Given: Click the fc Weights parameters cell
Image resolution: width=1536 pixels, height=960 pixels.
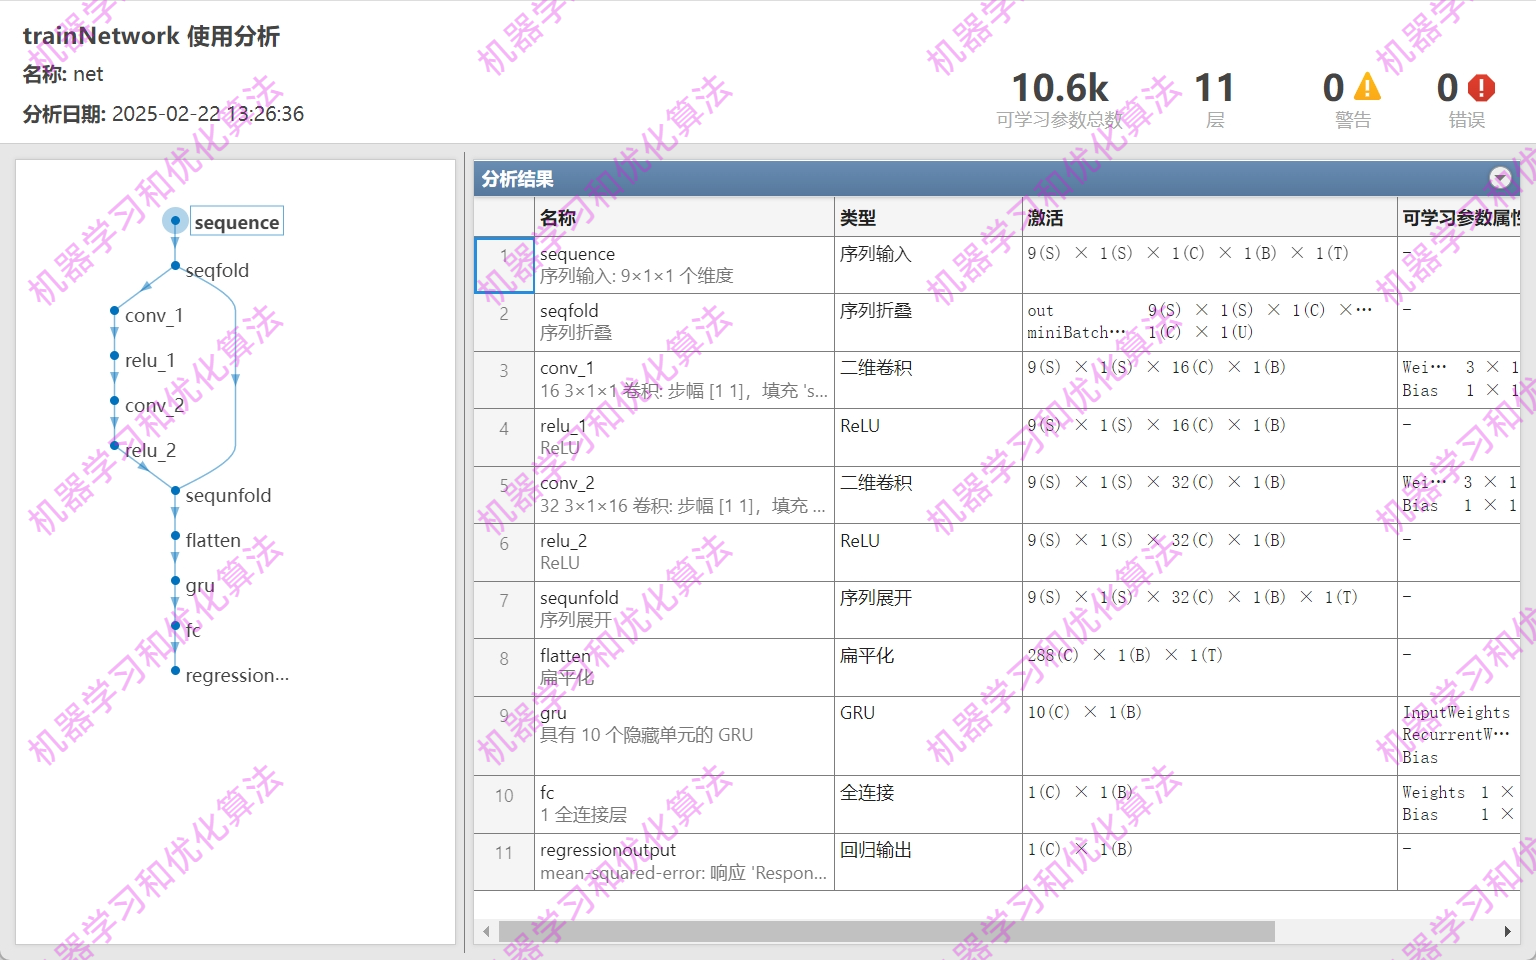Looking at the screenshot, I should click(x=1459, y=804).
